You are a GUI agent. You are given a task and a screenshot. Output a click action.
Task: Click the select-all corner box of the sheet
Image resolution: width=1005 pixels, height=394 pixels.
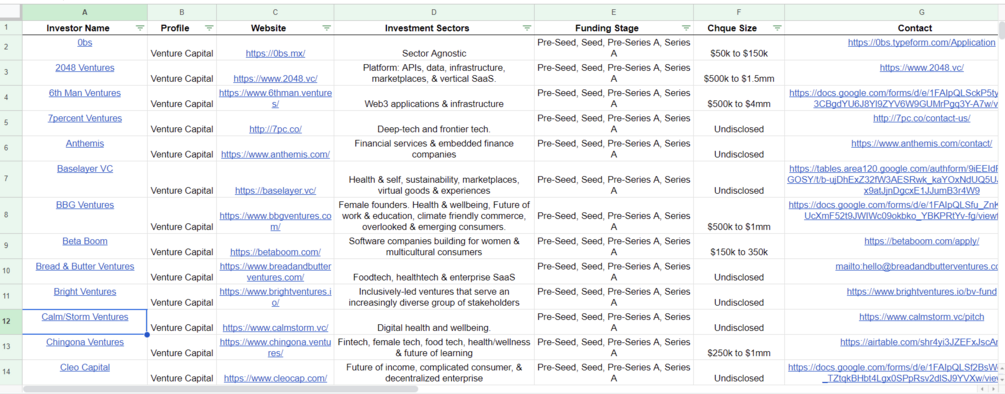11,12
